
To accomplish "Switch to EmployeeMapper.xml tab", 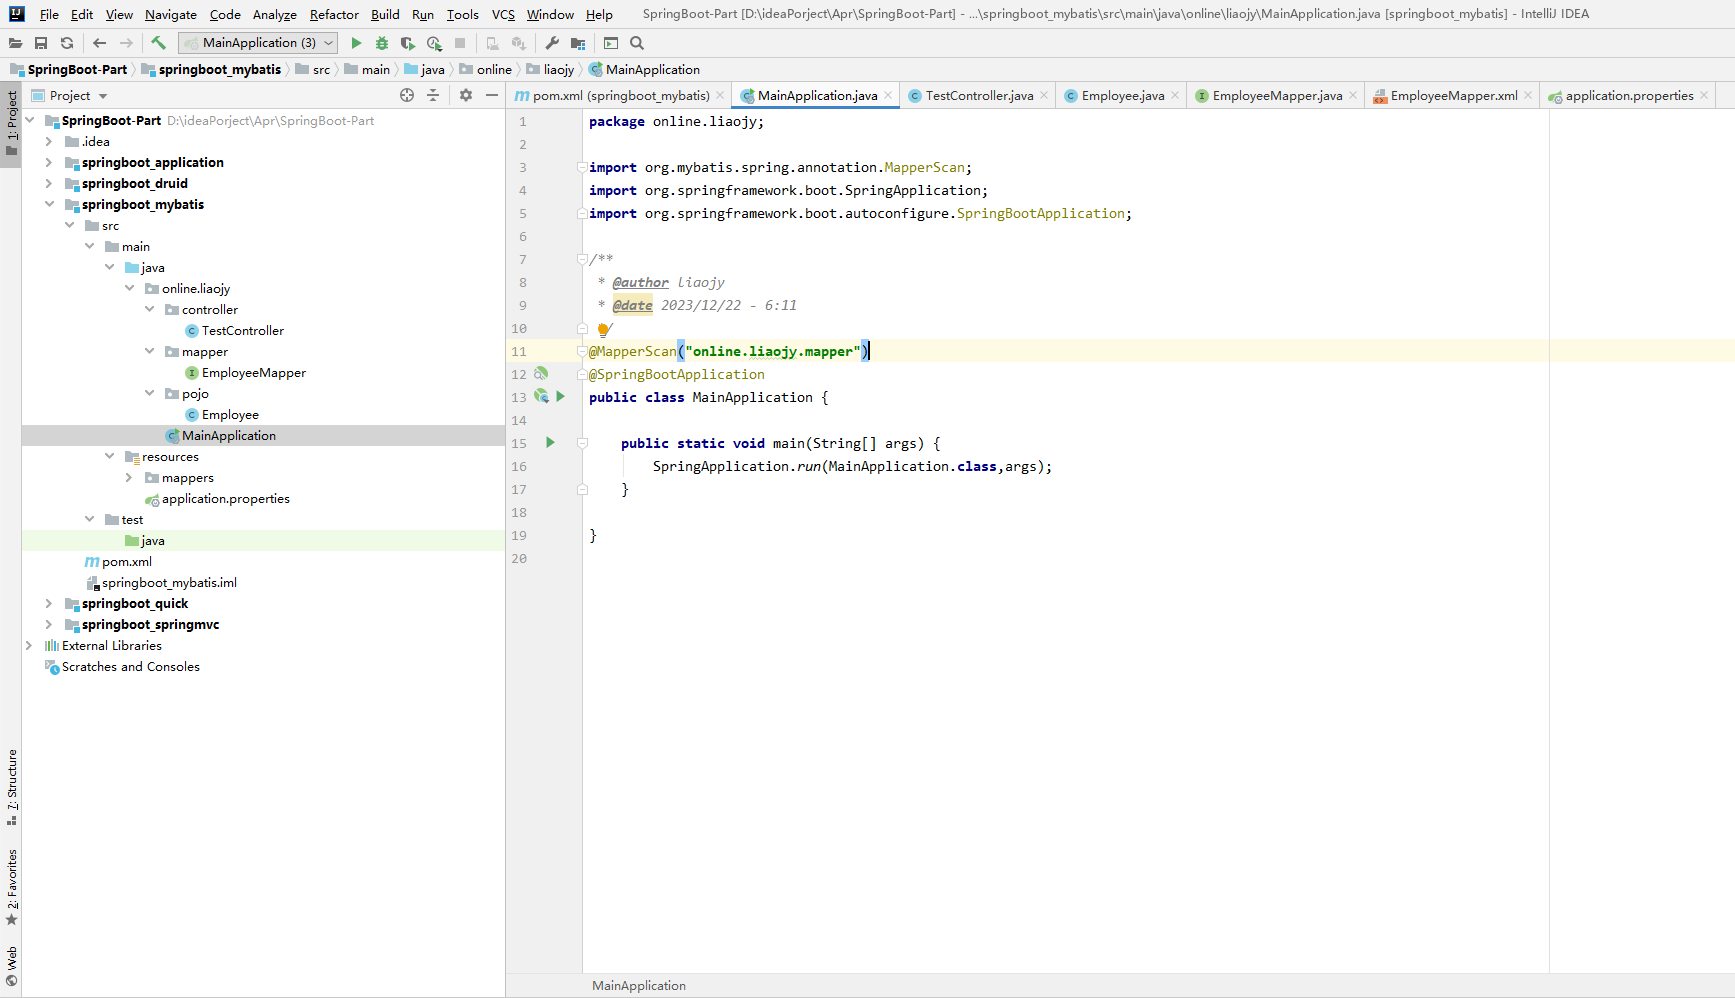I will pos(1454,96).
